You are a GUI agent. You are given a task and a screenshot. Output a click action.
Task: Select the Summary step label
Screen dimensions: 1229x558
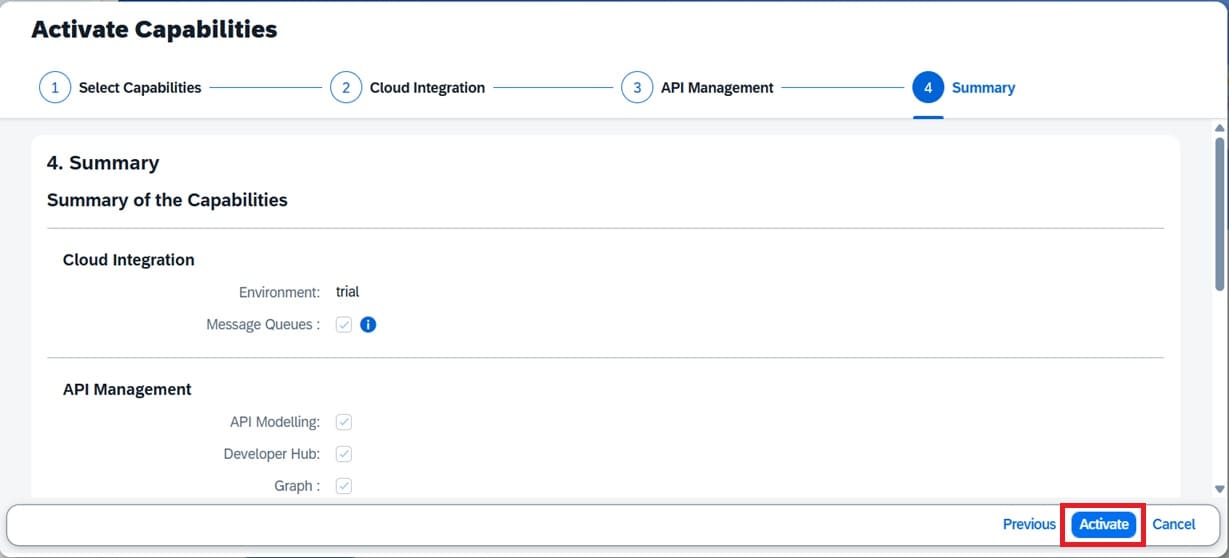click(x=983, y=87)
